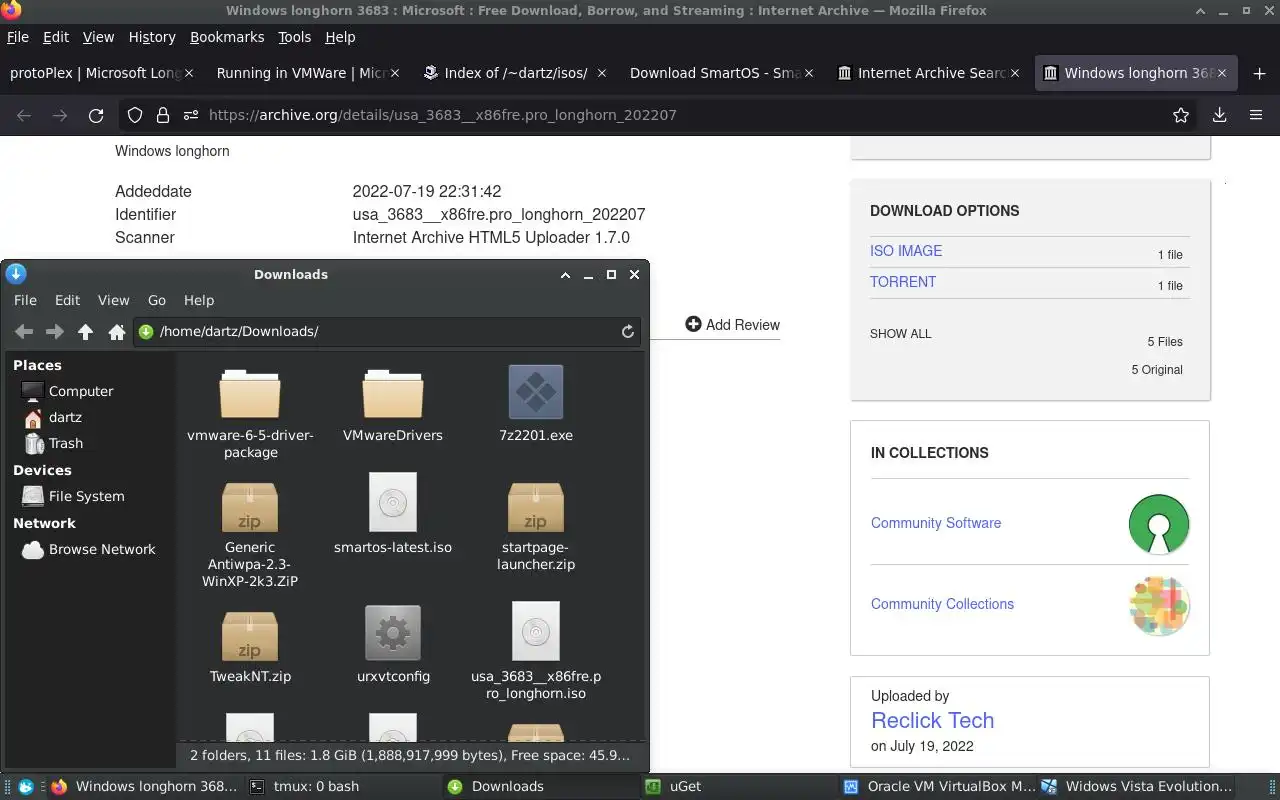Select the smartos-latest.iso file
The width and height of the screenshot is (1280, 800).
coord(393,514)
